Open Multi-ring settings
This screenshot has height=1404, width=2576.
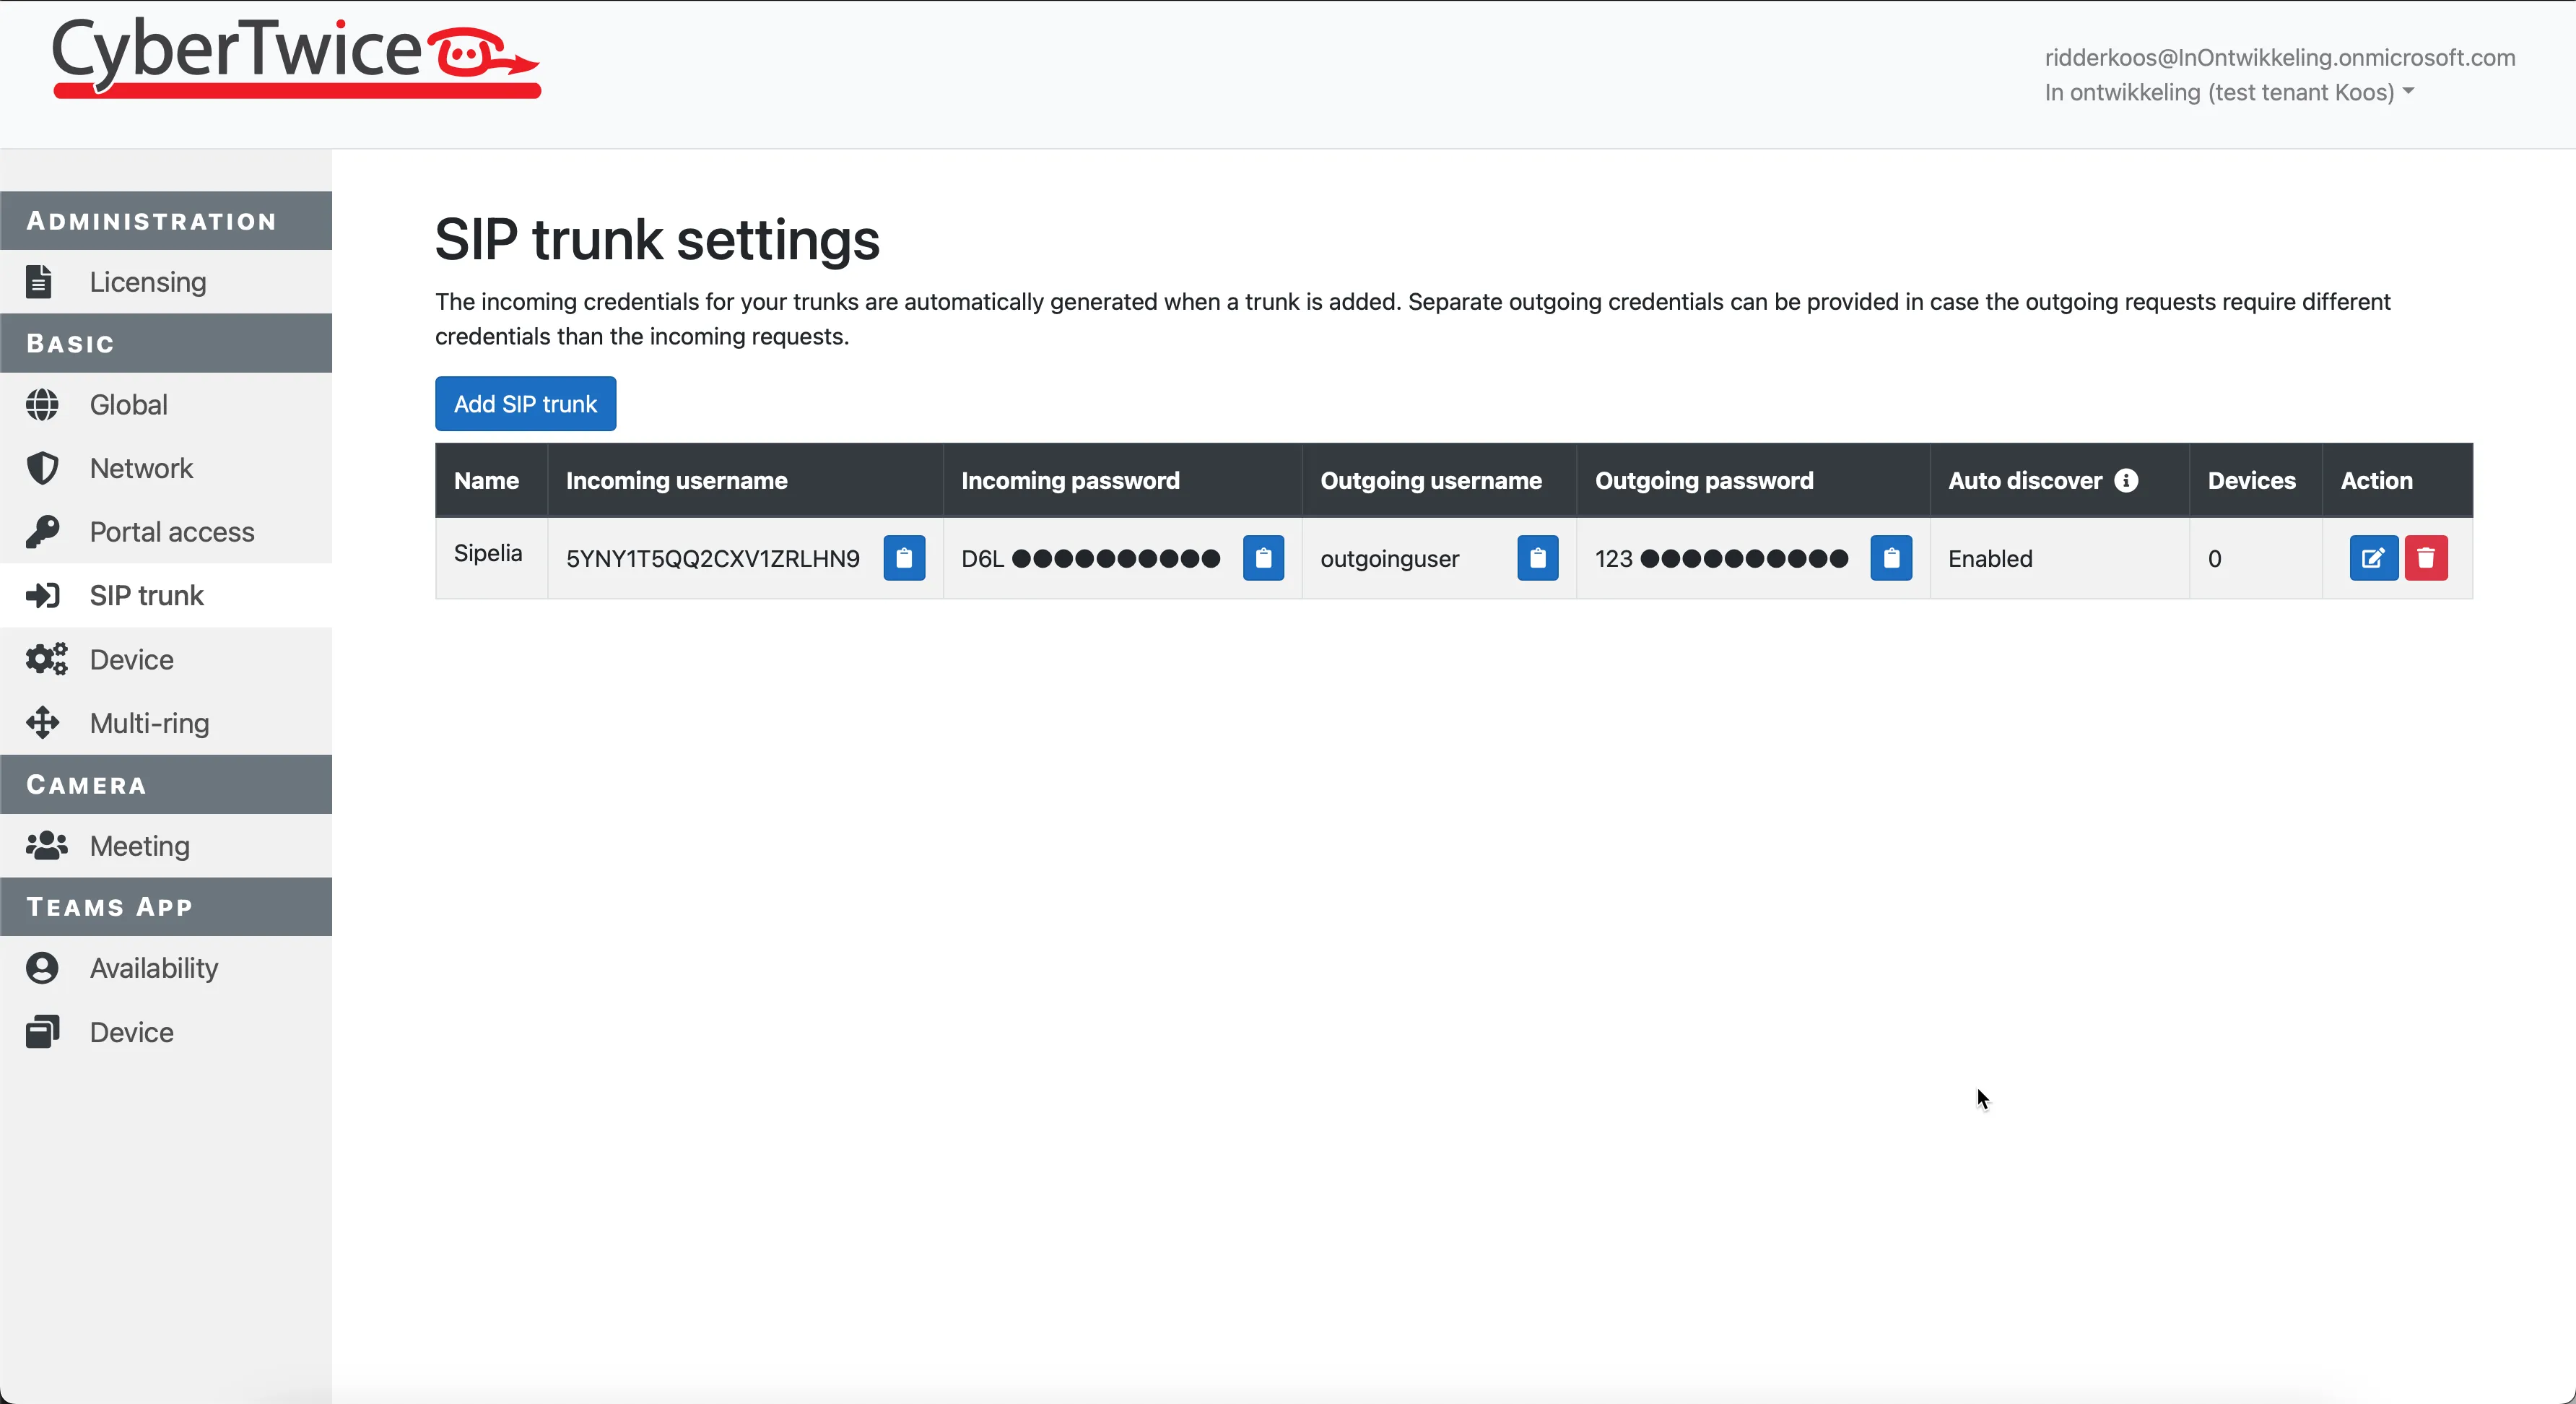click(x=166, y=723)
